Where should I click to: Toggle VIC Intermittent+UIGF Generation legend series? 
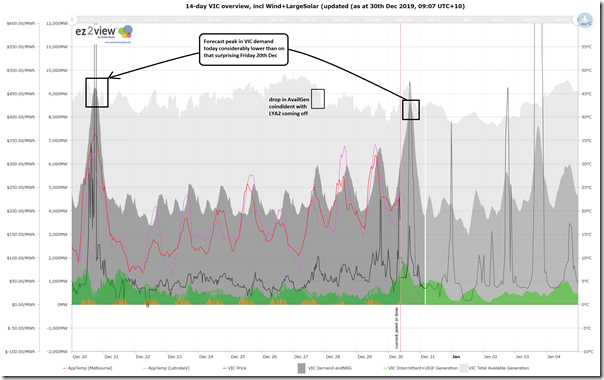[420, 368]
